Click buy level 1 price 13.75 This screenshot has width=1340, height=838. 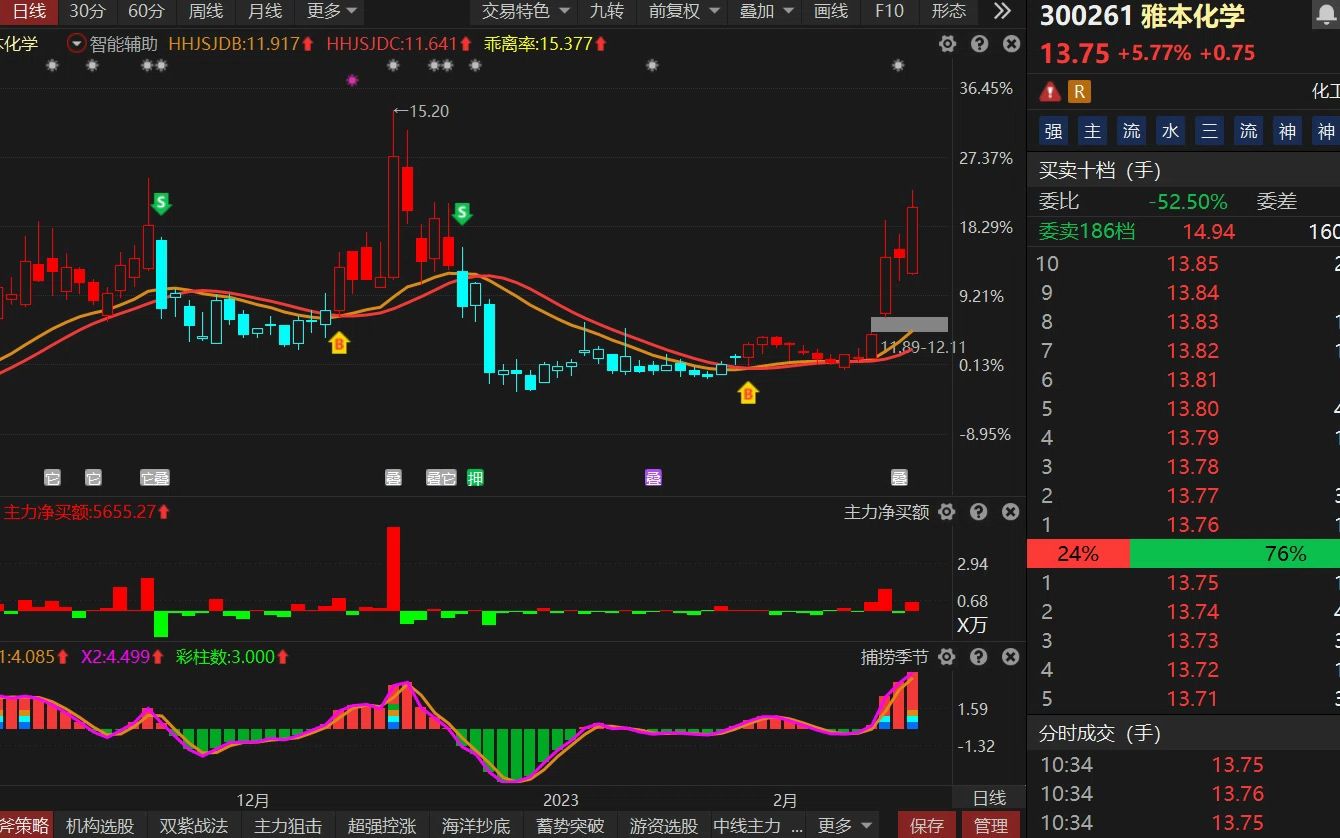click(x=1192, y=583)
